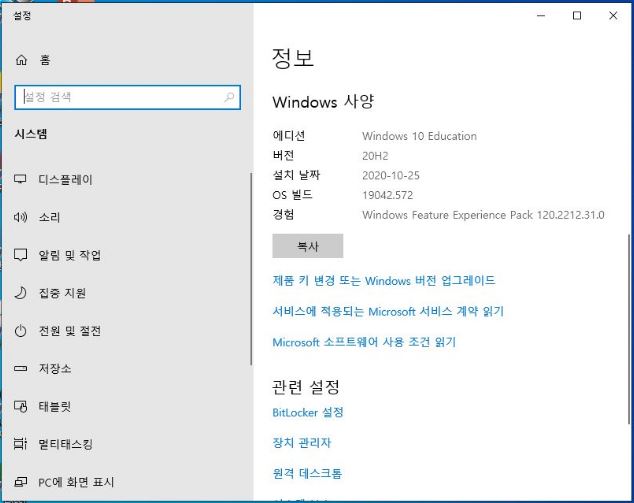The image size is (634, 503).
Task: Minimize the 설정 window
Action: (541, 16)
